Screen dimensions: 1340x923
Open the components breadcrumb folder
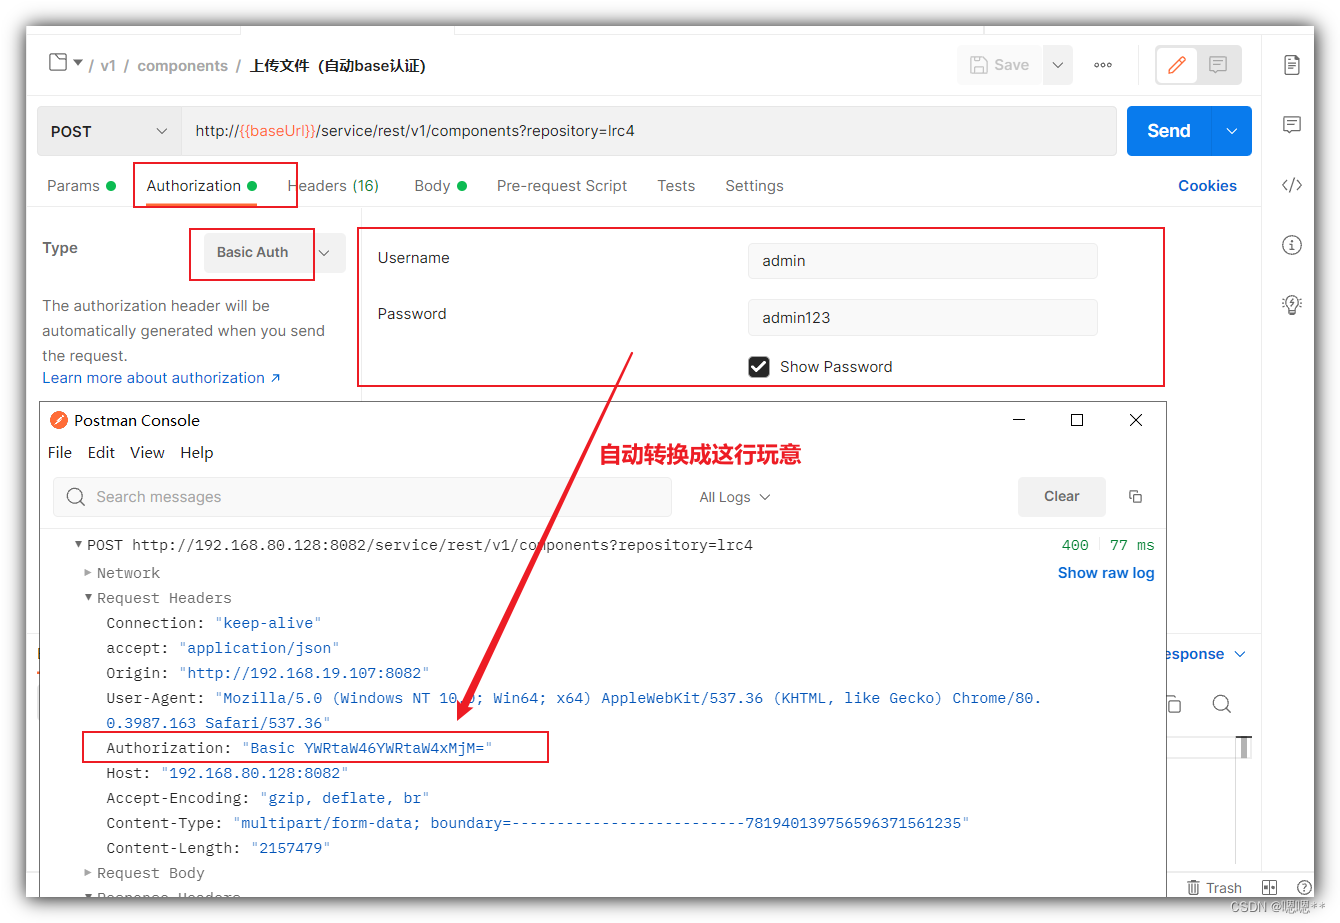tap(182, 66)
